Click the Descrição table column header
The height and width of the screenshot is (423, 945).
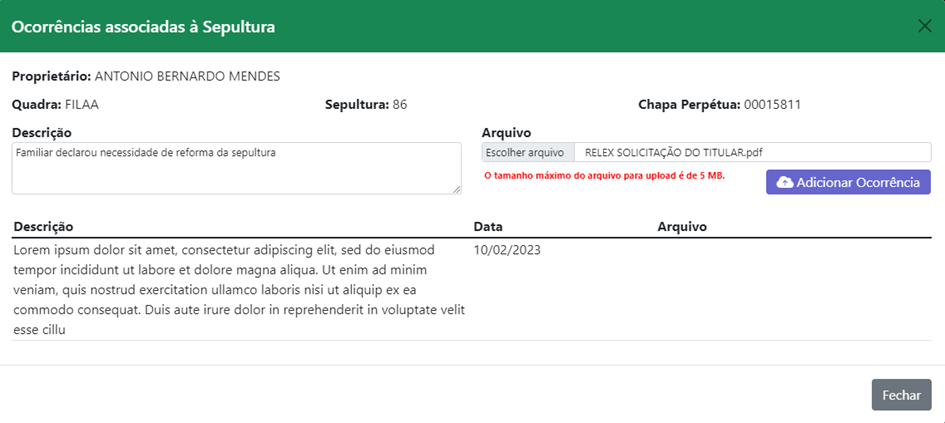coord(43,227)
